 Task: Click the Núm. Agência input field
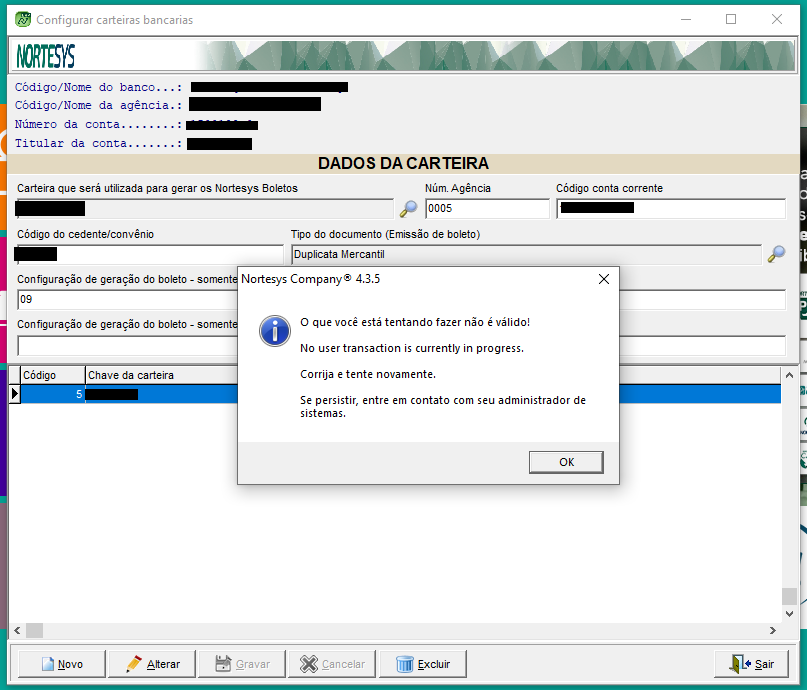487,209
